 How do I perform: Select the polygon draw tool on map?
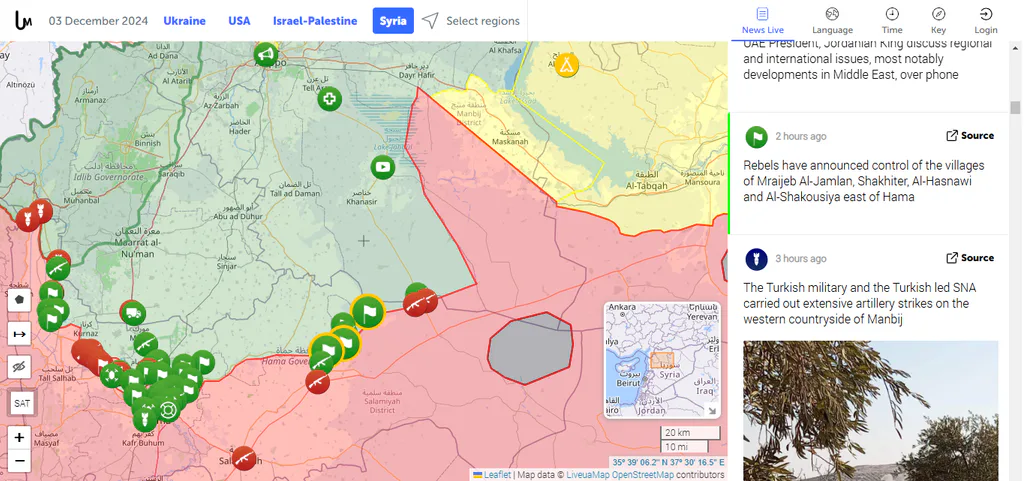click(20, 300)
